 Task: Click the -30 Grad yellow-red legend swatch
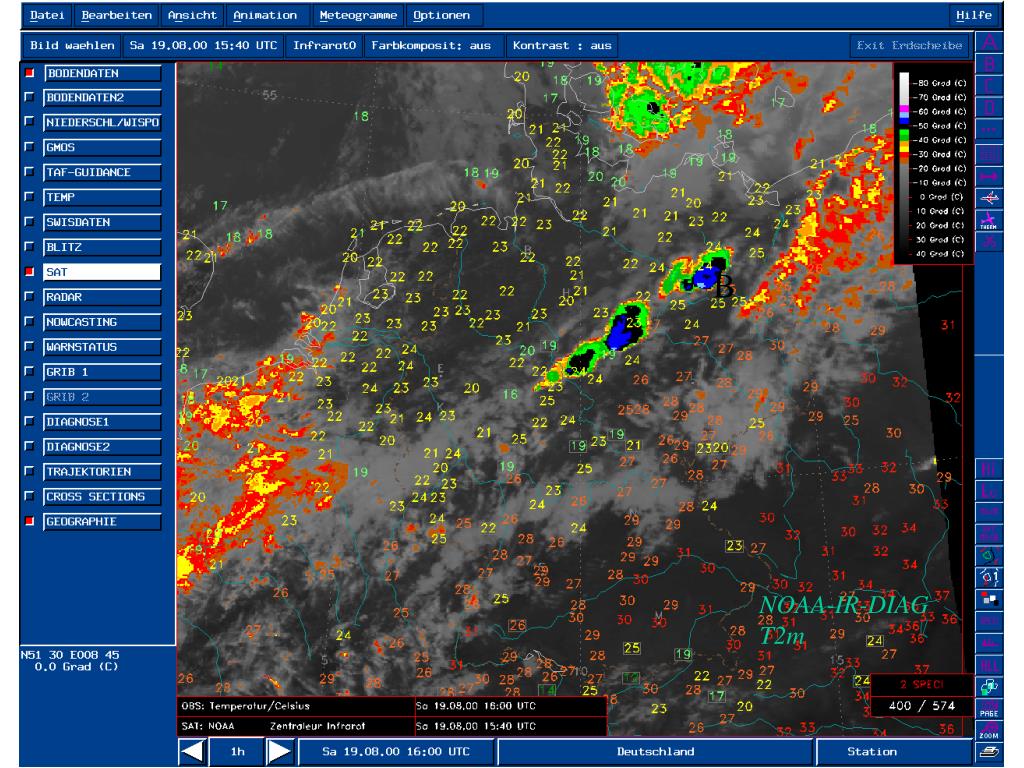point(904,150)
